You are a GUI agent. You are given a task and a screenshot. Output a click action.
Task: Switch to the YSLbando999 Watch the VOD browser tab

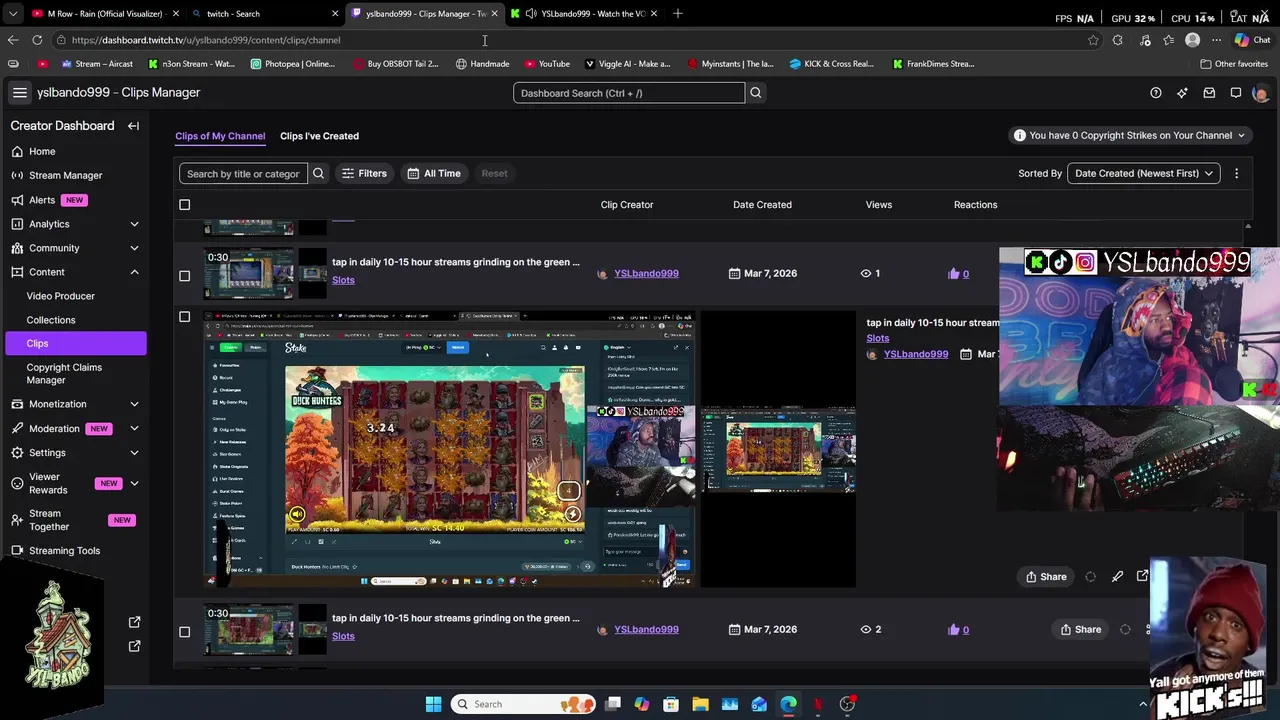coord(585,13)
